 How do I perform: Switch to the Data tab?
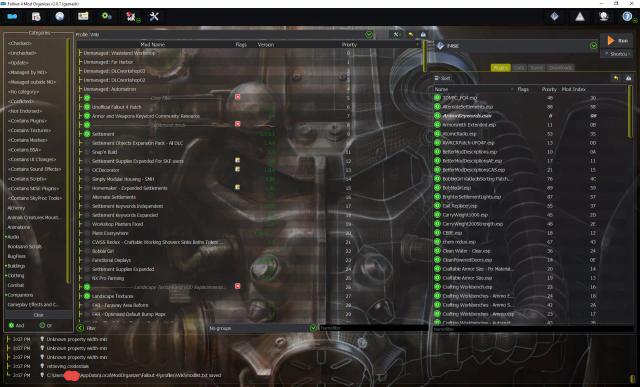[519, 68]
